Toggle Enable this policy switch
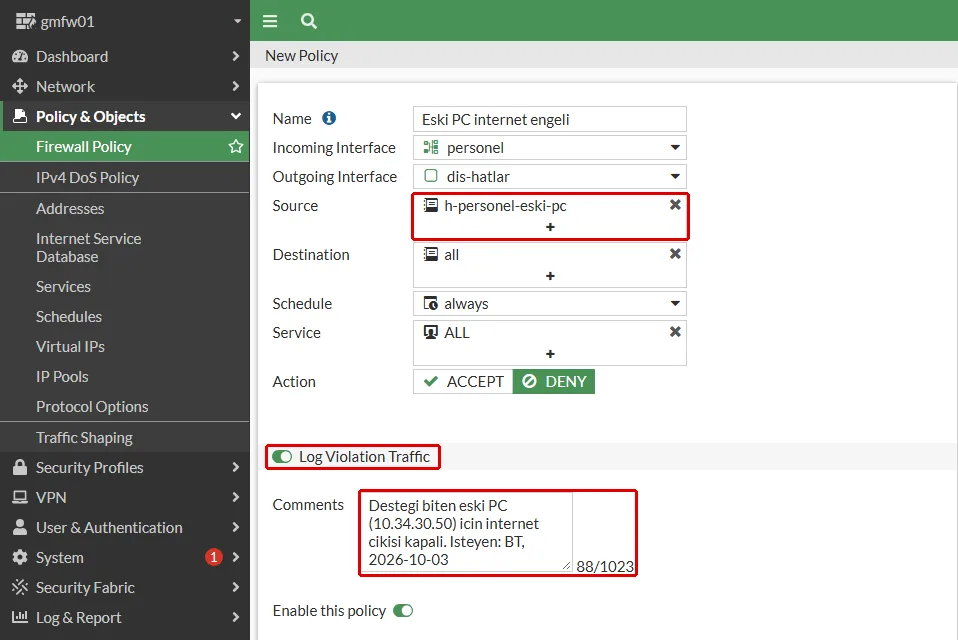This screenshot has height=640, width=958. (403, 611)
